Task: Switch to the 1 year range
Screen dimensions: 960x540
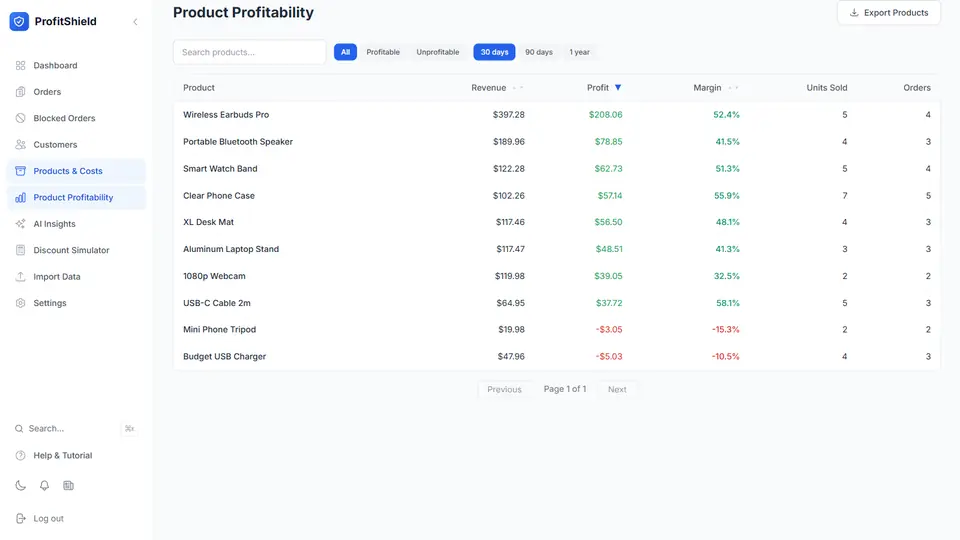Action: (579, 52)
